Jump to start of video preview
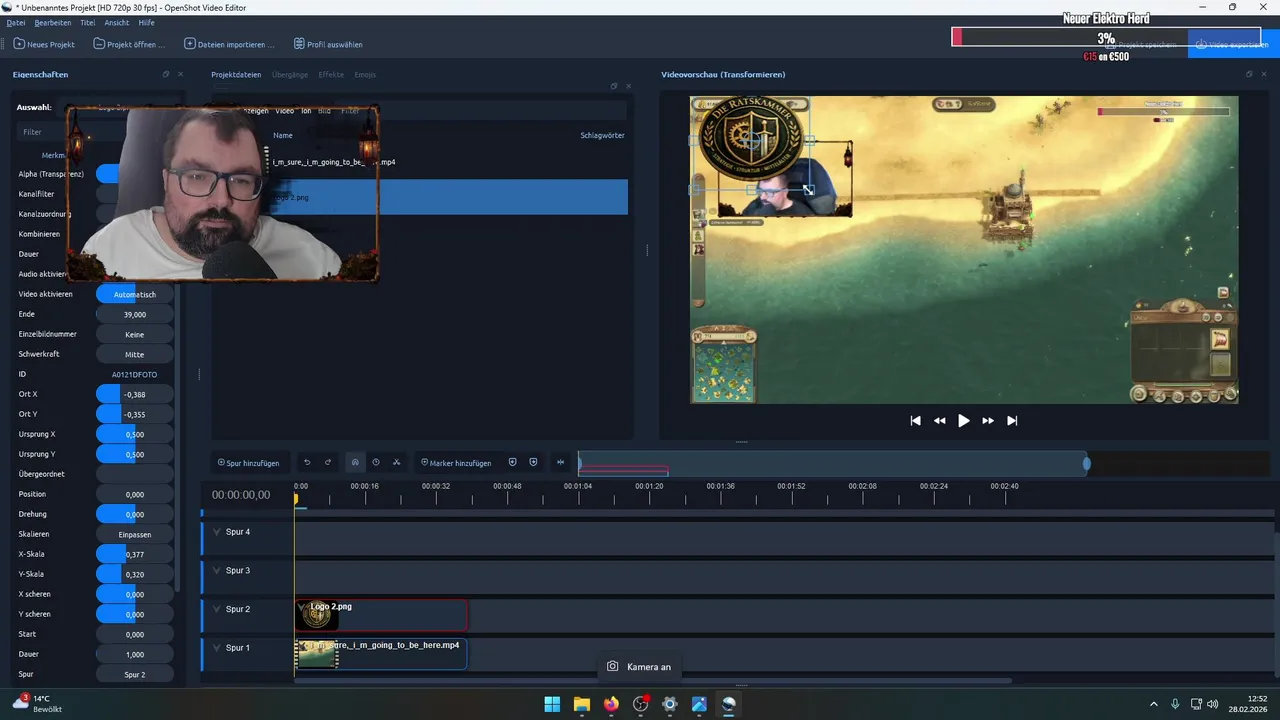Image resolution: width=1280 pixels, height=720 pixels. [x=915, y=421]
